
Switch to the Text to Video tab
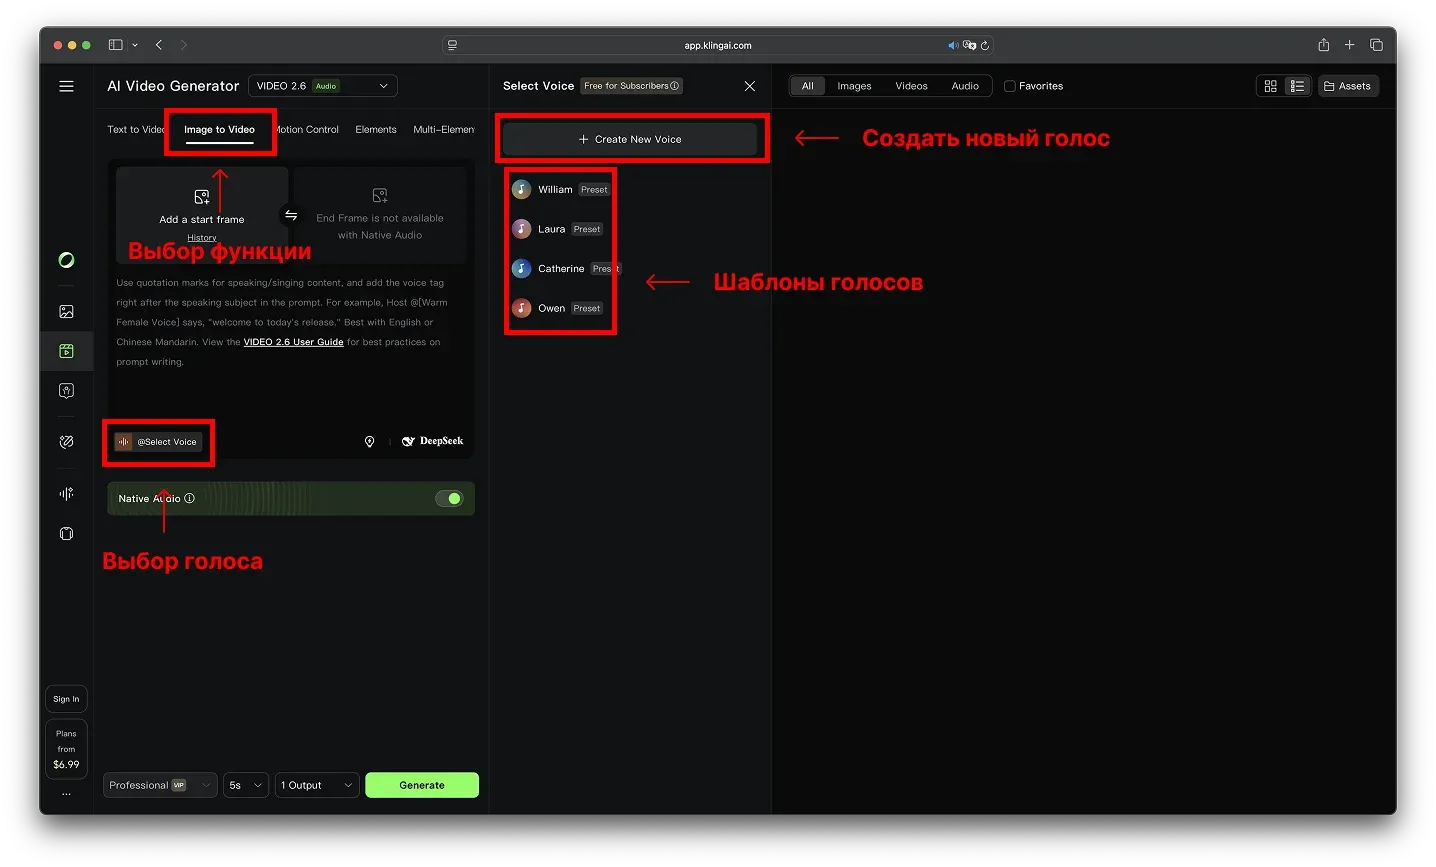134,129
